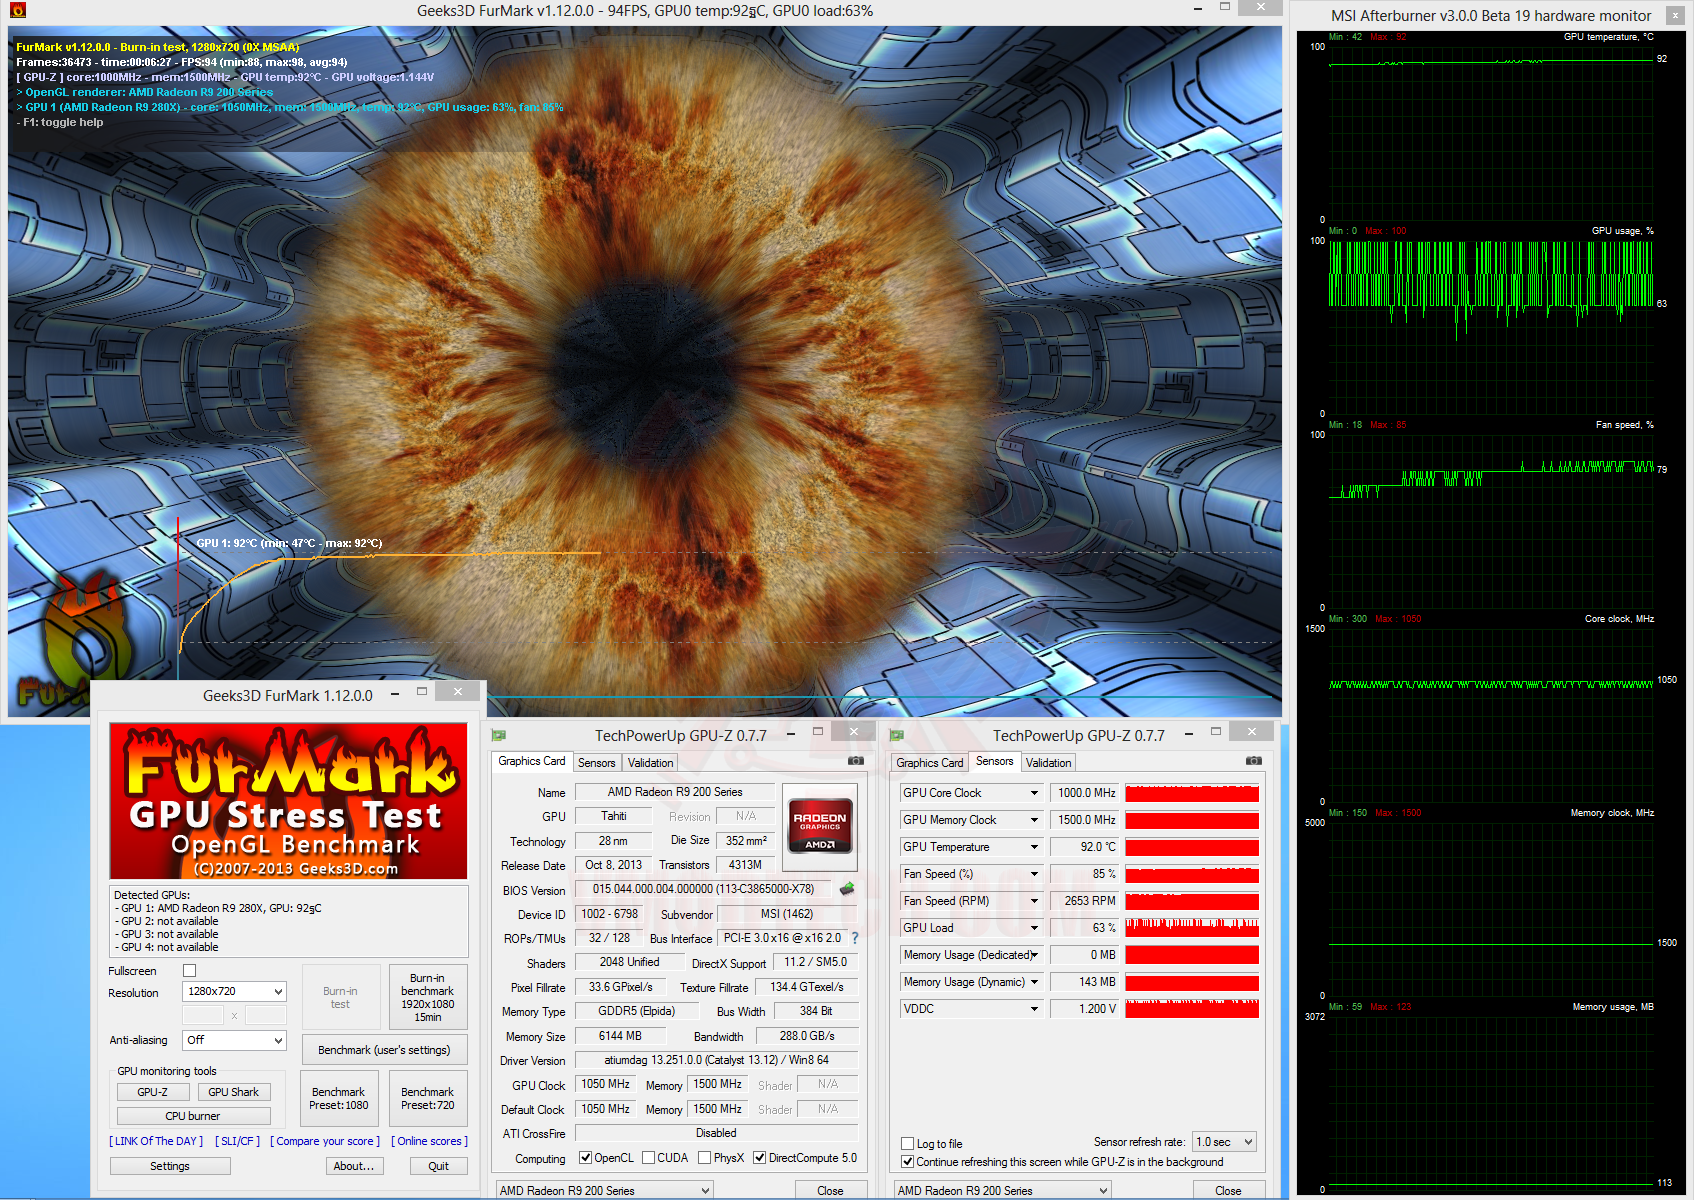Click the BIOS save chip icon

tap(847, 888)
